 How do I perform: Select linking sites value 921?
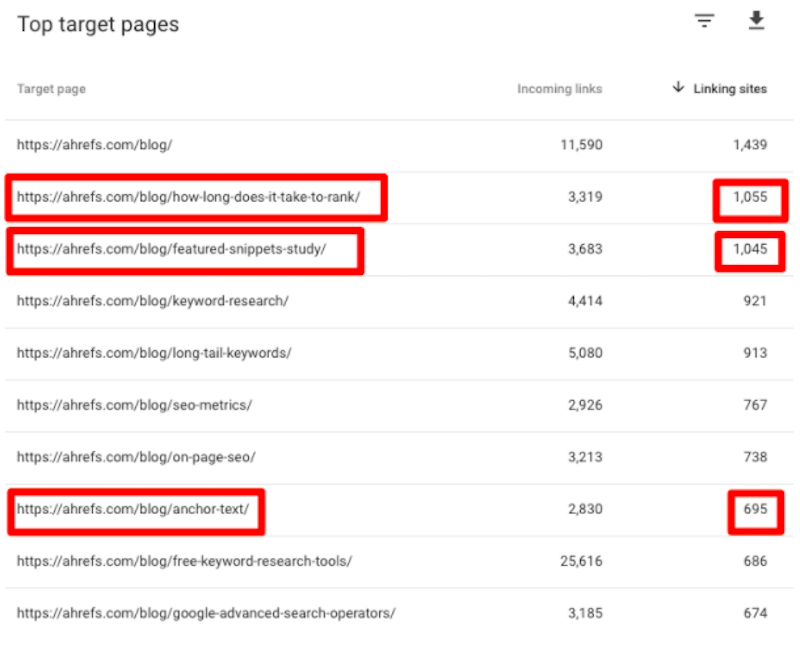(x=755, y=301)
